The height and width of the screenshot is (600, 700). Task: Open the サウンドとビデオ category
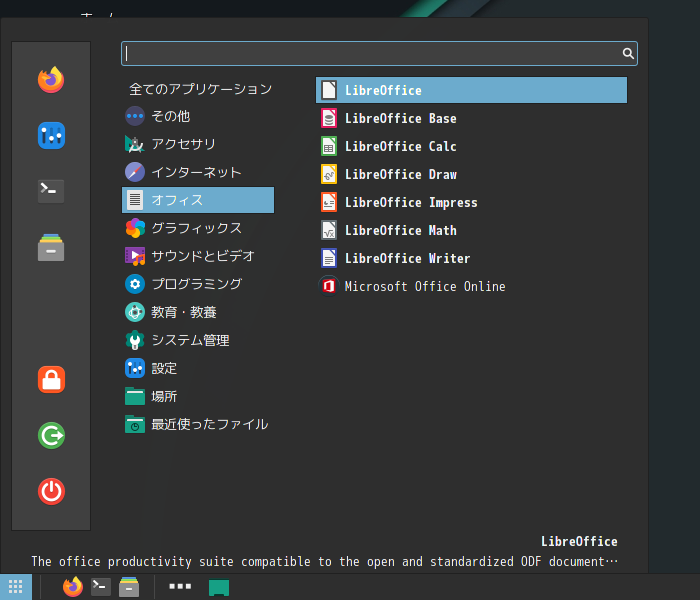click(198, 256)
